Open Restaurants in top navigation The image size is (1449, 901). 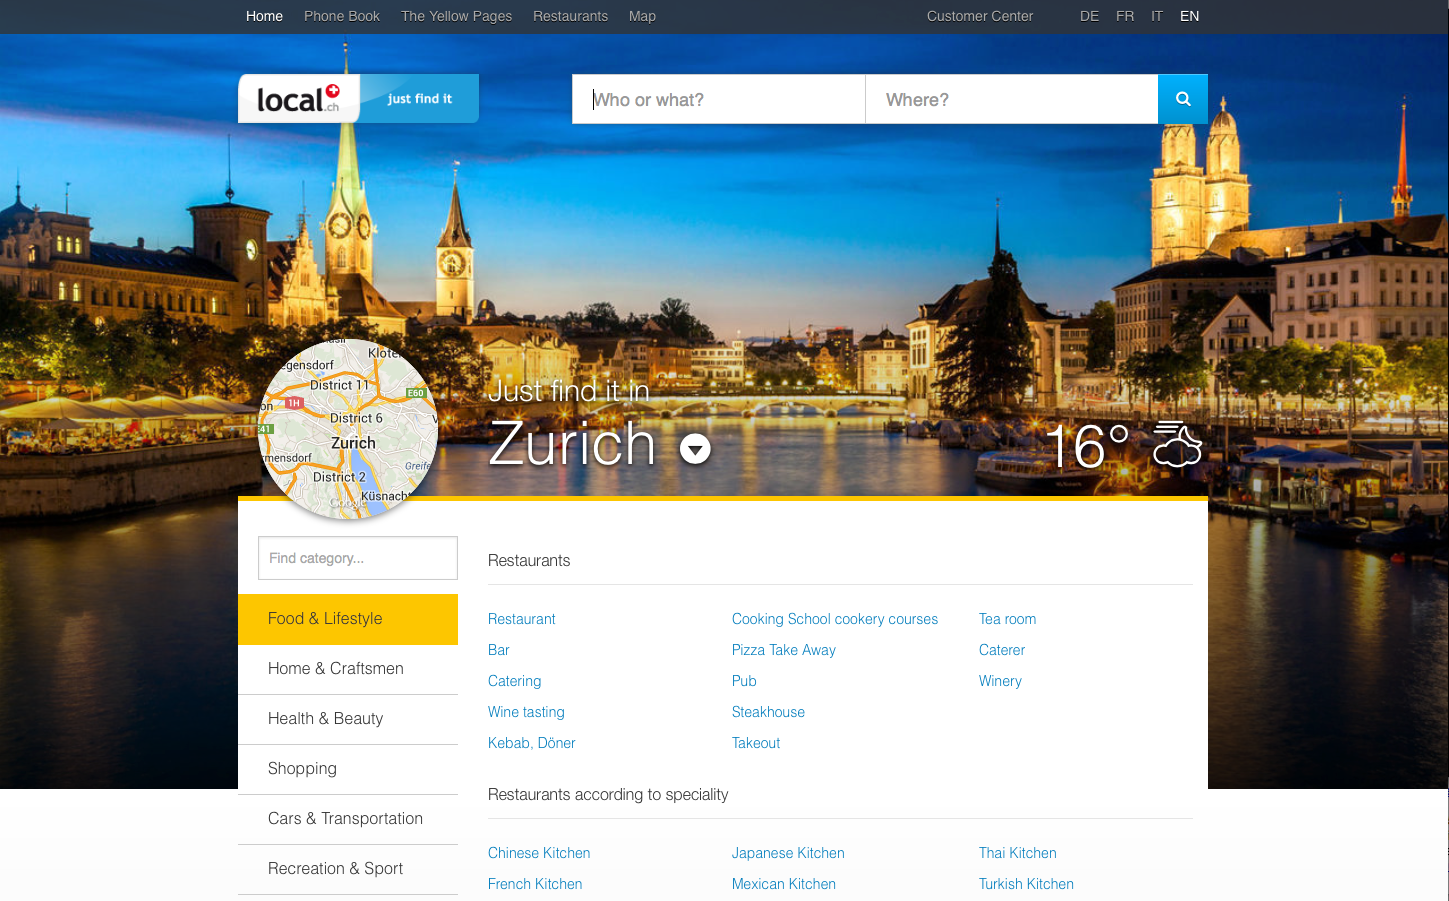click(570, 16)
